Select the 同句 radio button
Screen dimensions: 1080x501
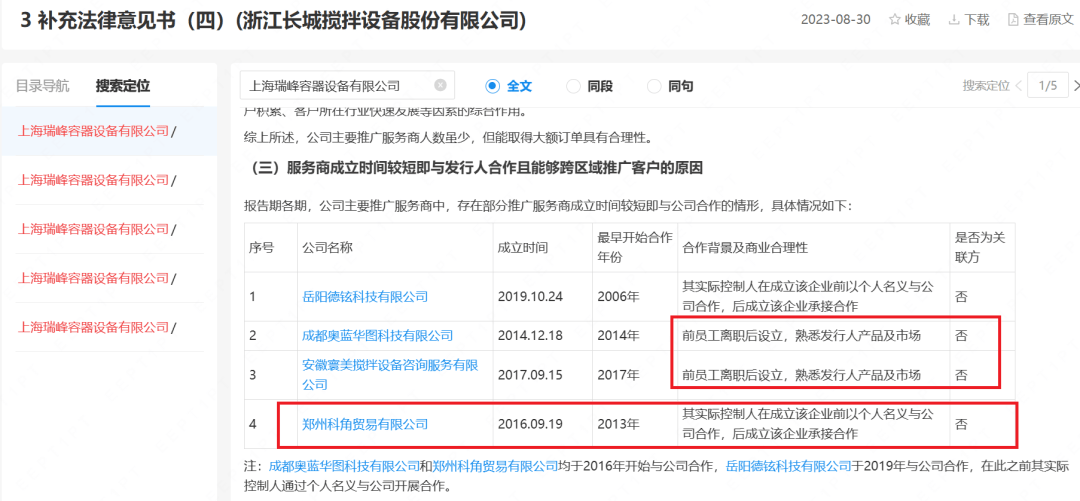coord(654,86)
